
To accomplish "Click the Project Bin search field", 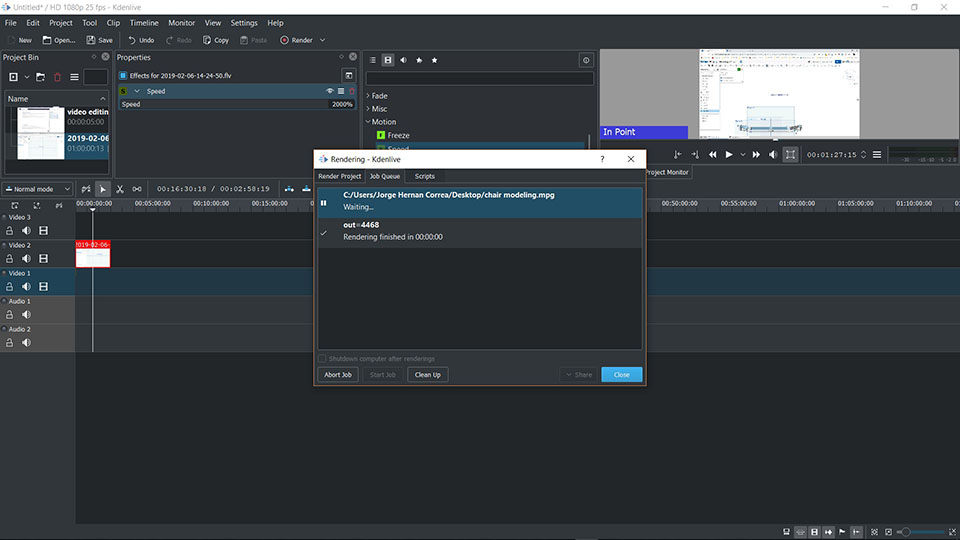I will click(96, 77).
